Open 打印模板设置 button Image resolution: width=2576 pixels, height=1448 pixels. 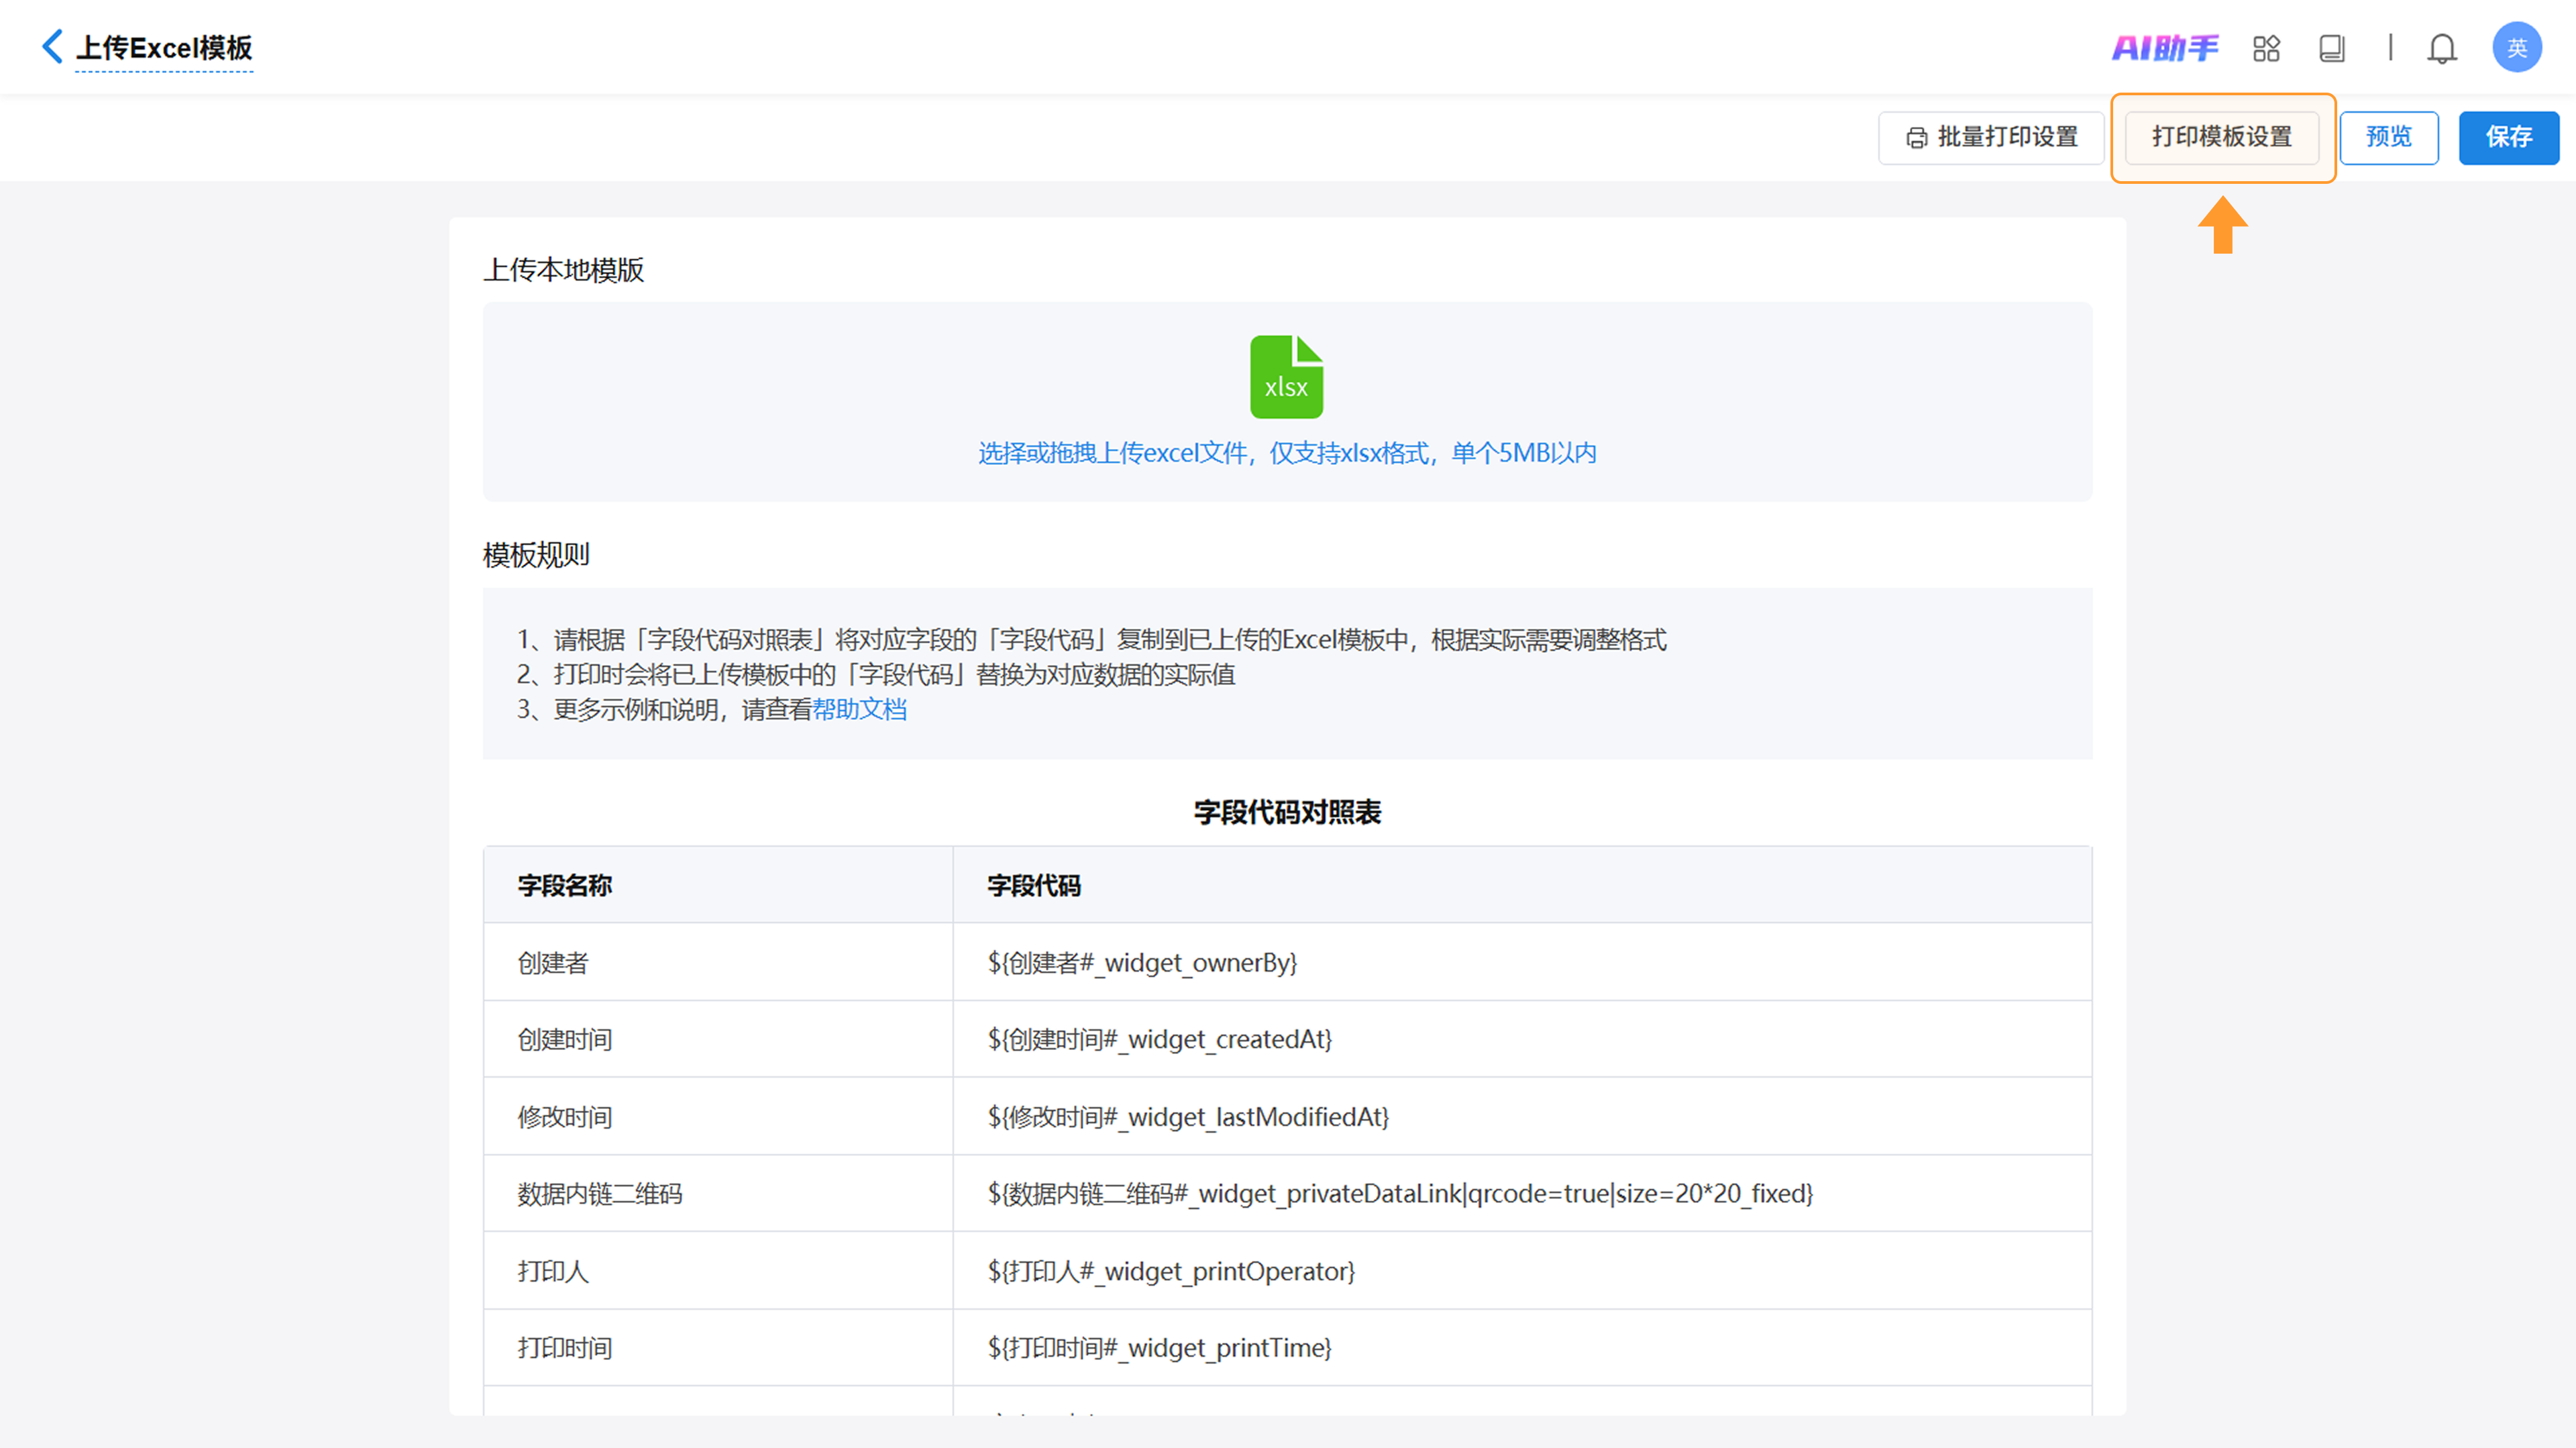click(x=2221, y=137)
